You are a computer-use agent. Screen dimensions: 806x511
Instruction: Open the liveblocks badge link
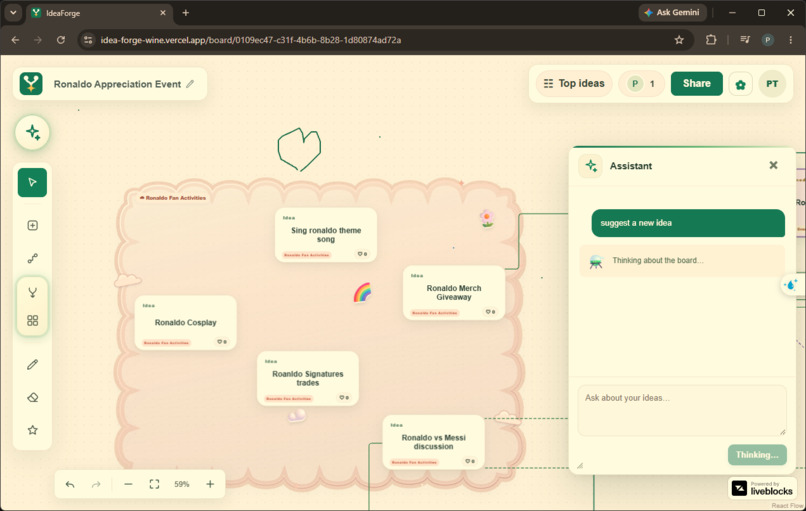763,488
